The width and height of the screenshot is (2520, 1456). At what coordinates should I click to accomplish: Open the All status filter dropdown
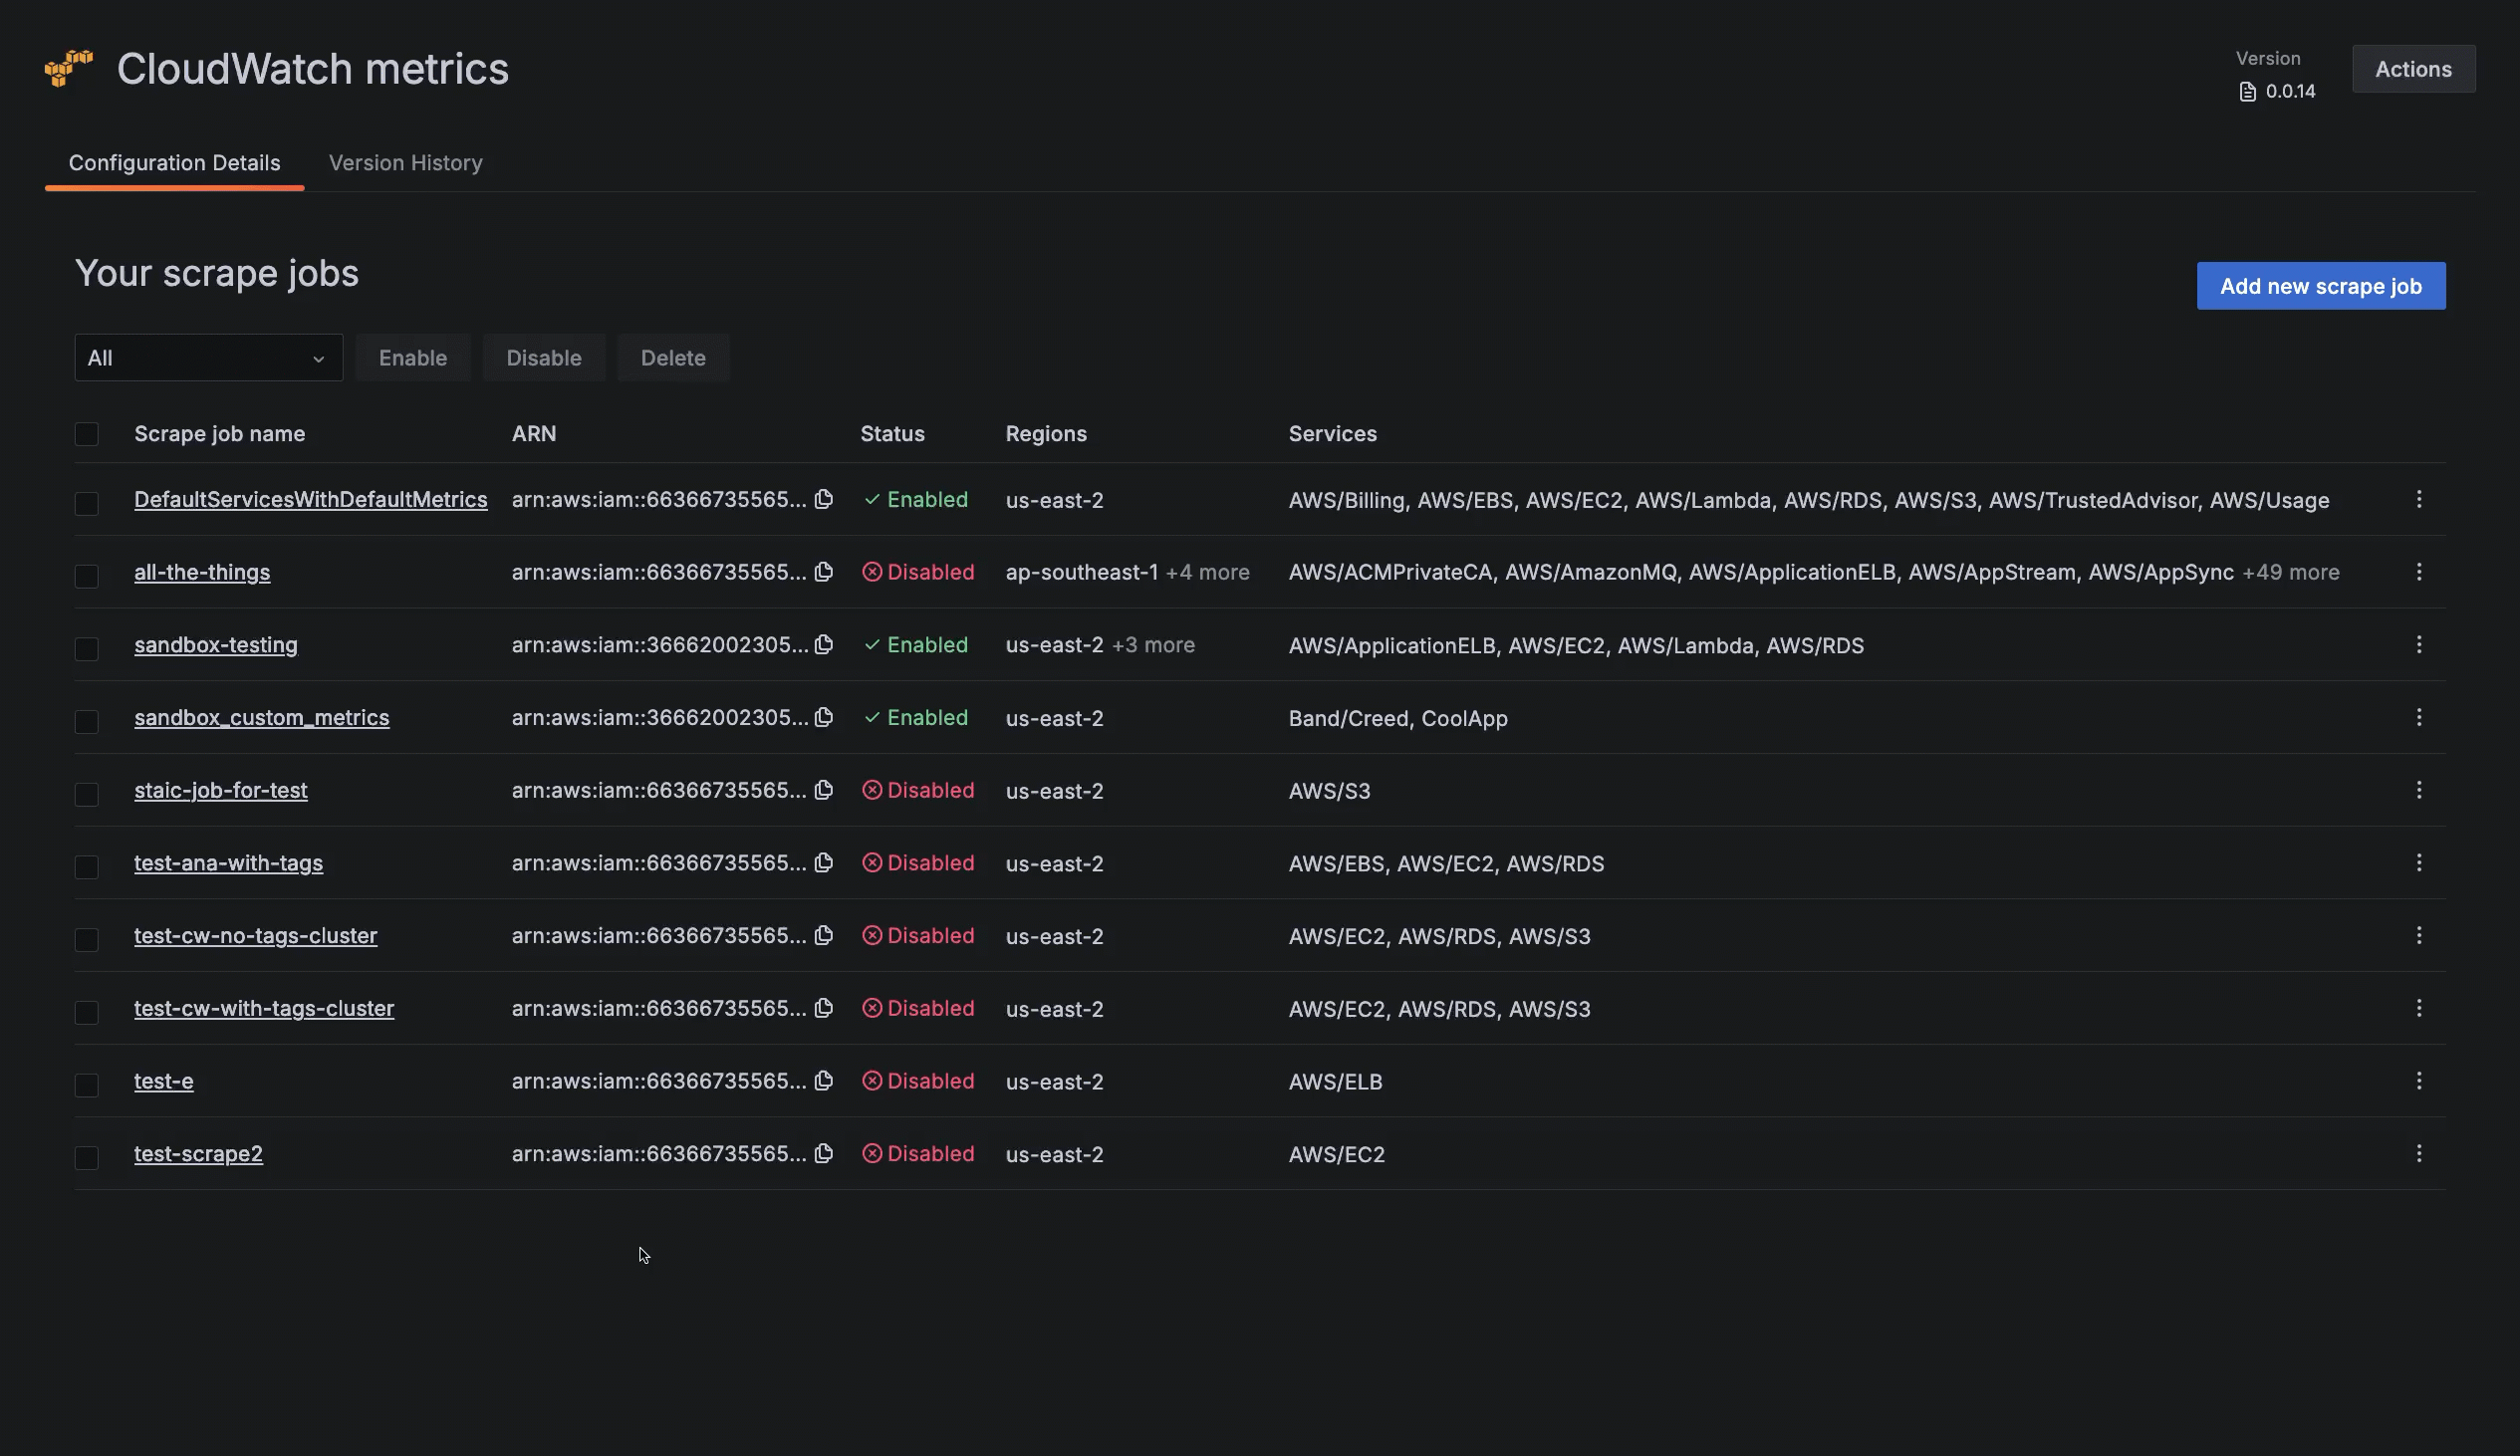click(209, 358)
